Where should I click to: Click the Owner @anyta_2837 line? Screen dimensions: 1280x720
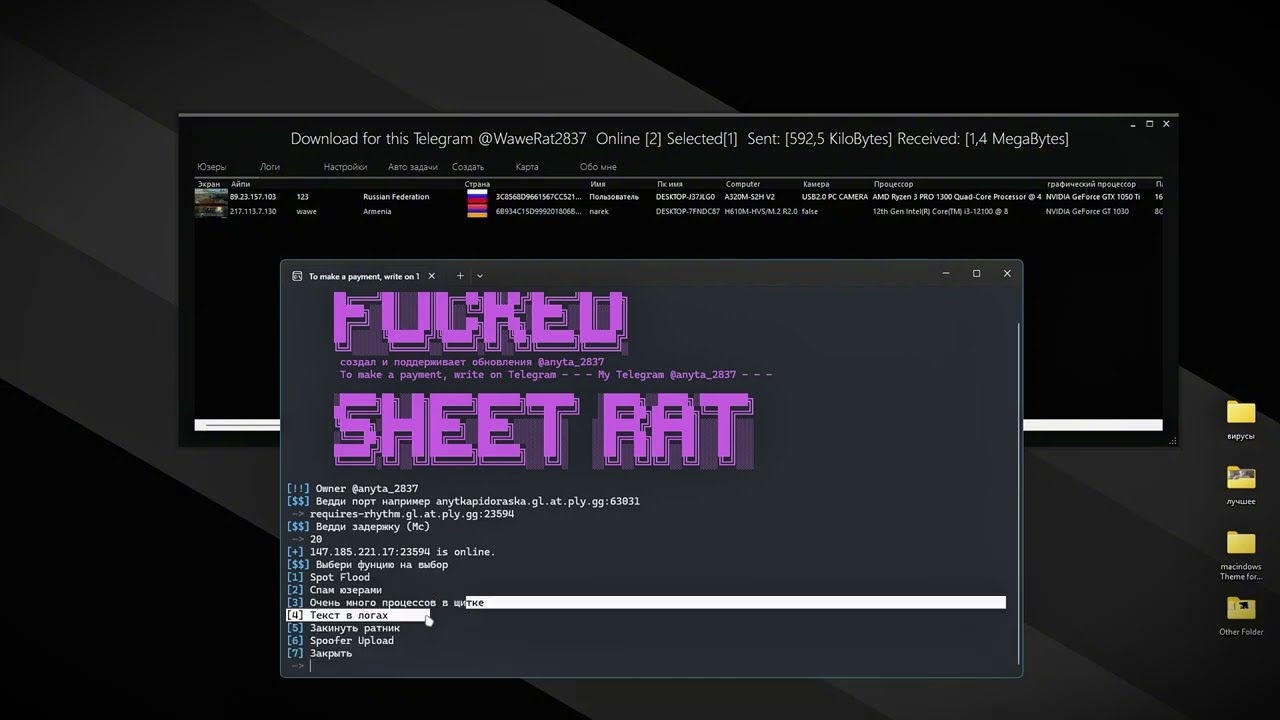tap(352, 489)
